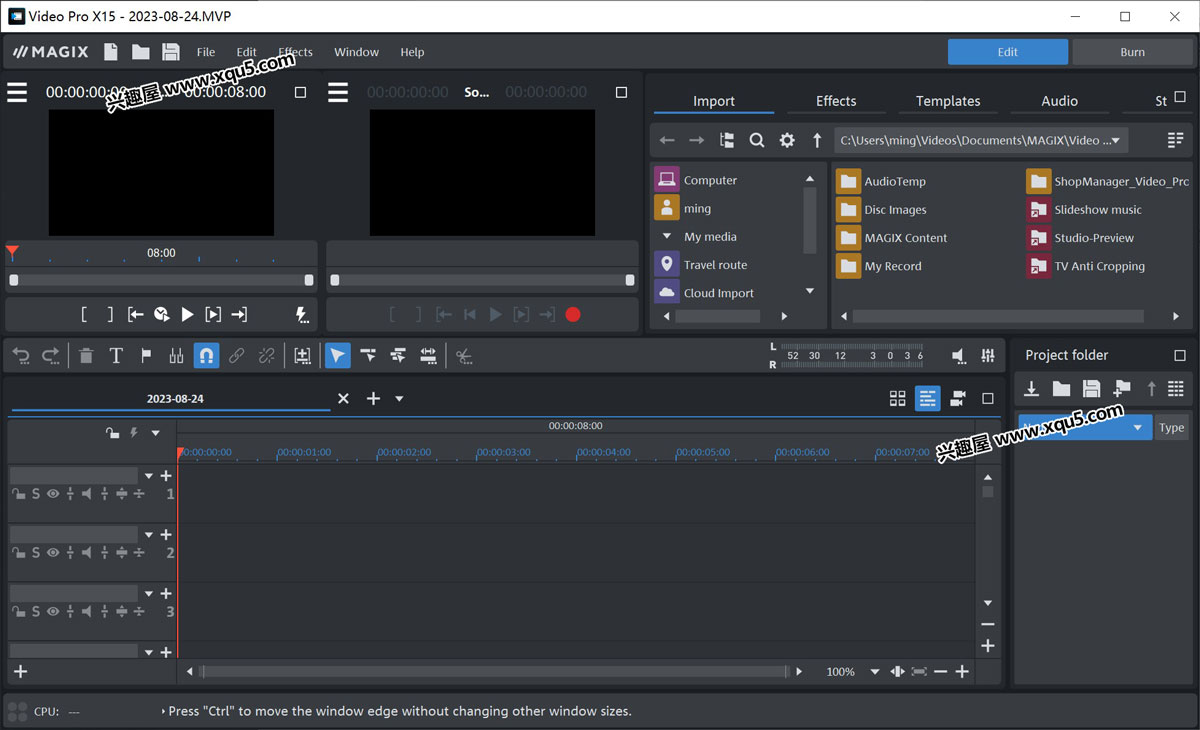Delete selected object with trash can icon

click(x=86, y=355)
